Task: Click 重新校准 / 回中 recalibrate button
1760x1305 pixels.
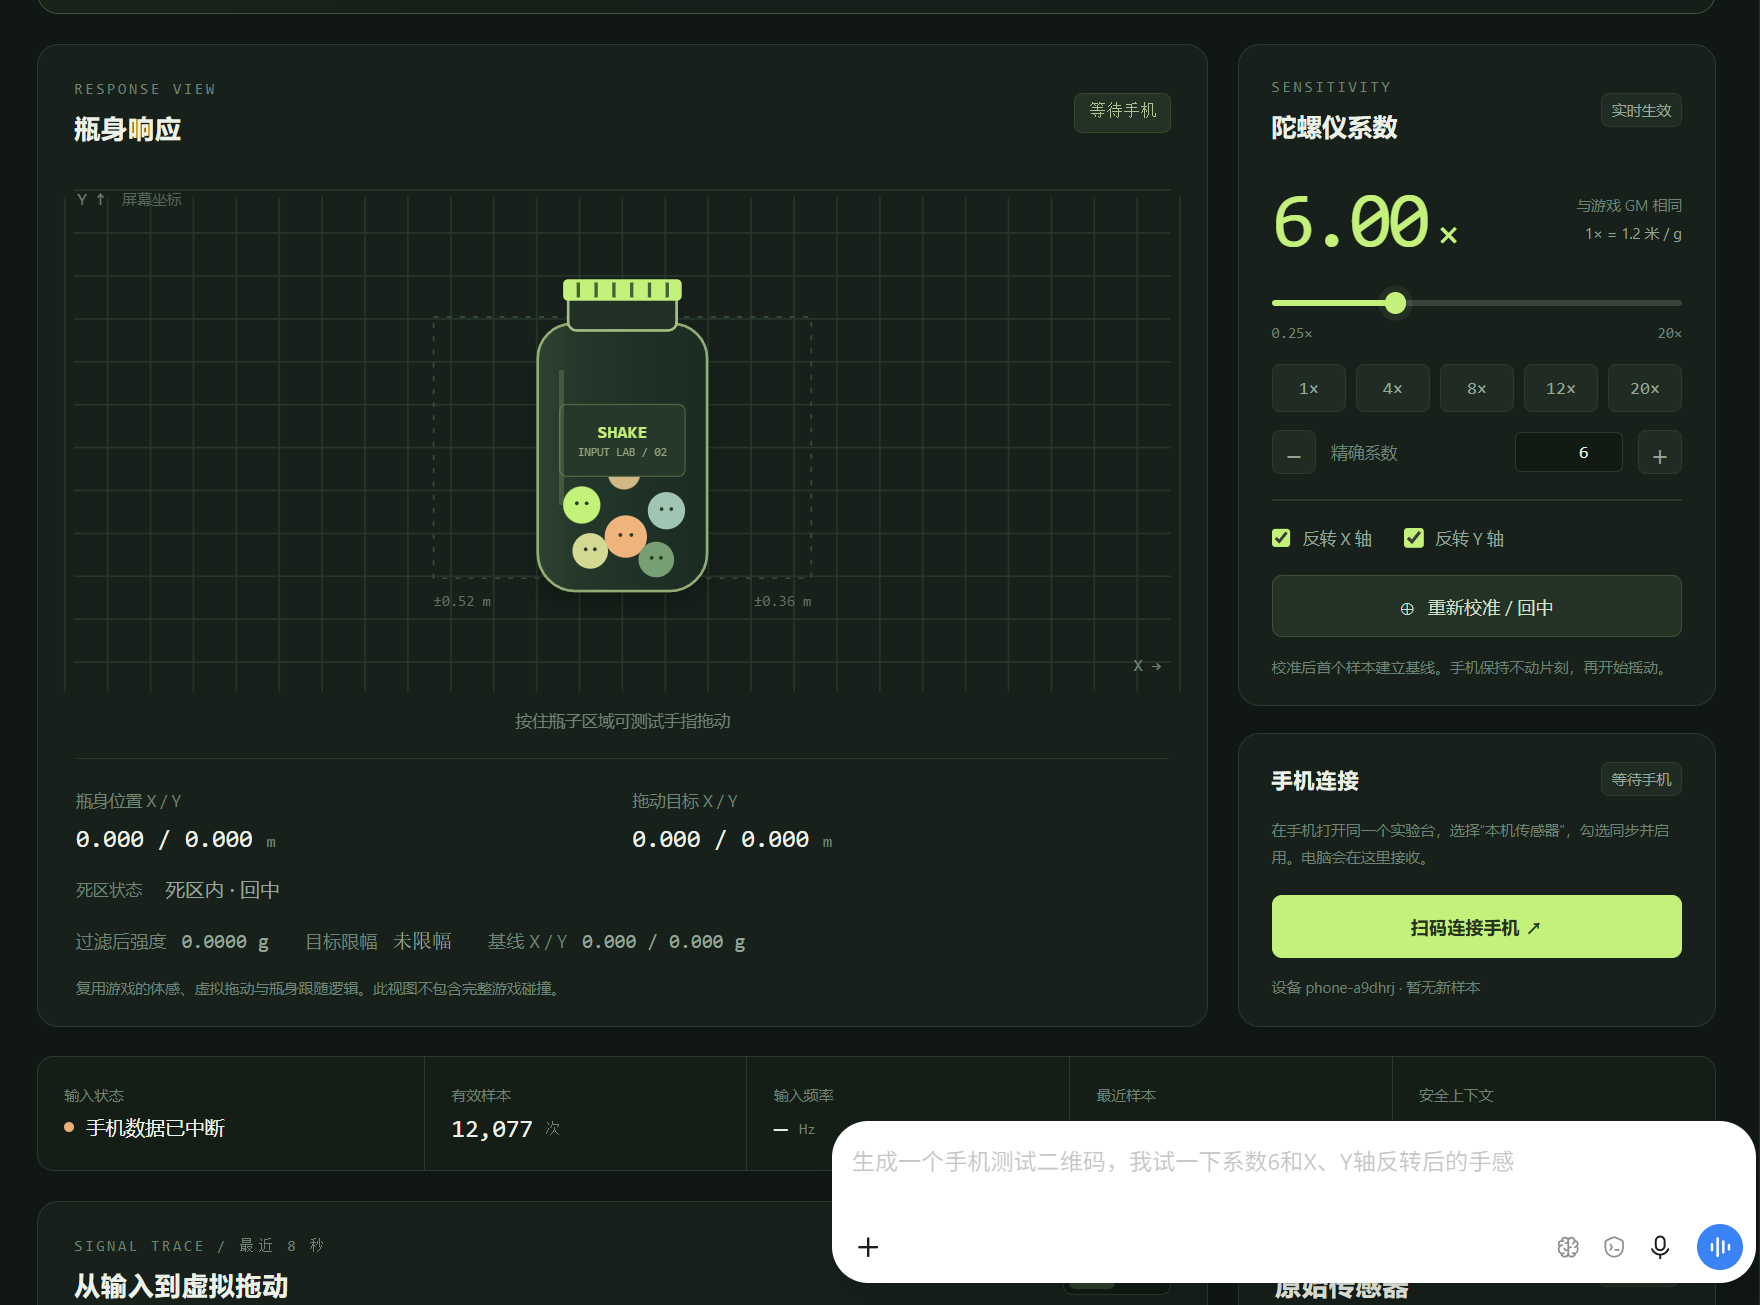Action: coord(1477,606)
